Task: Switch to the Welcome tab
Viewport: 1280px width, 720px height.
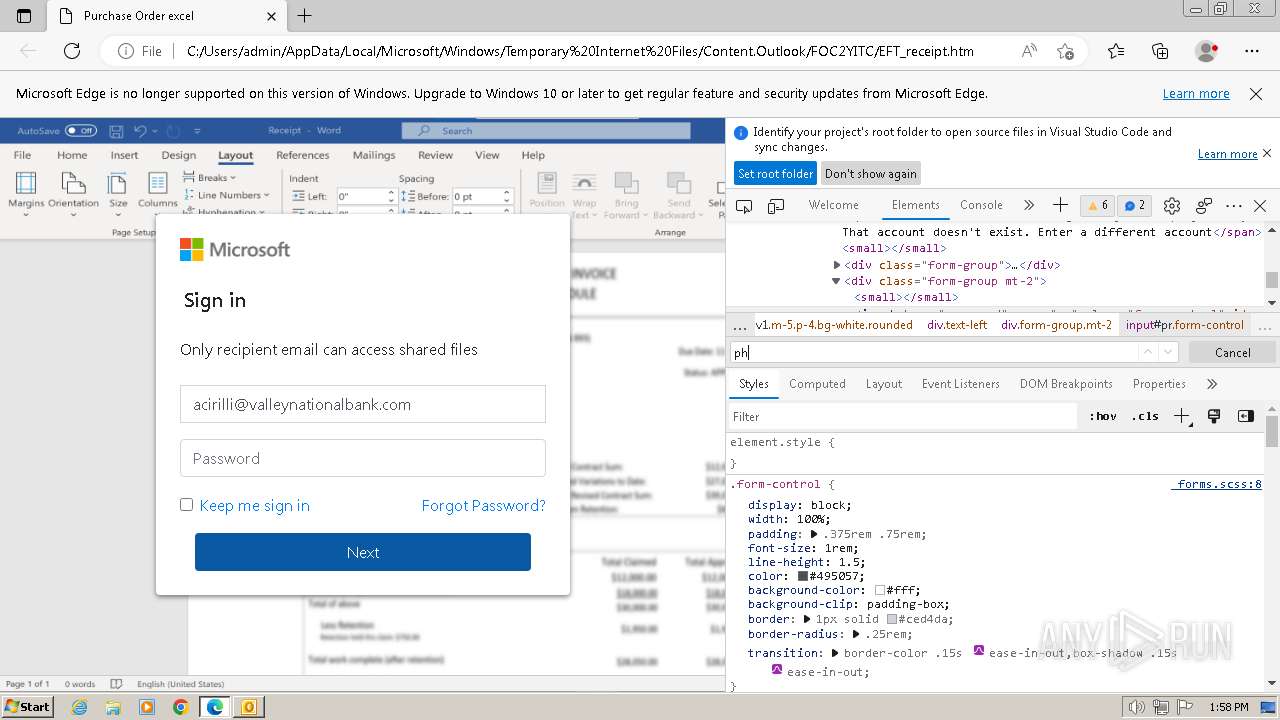Action: pos(834,205)
